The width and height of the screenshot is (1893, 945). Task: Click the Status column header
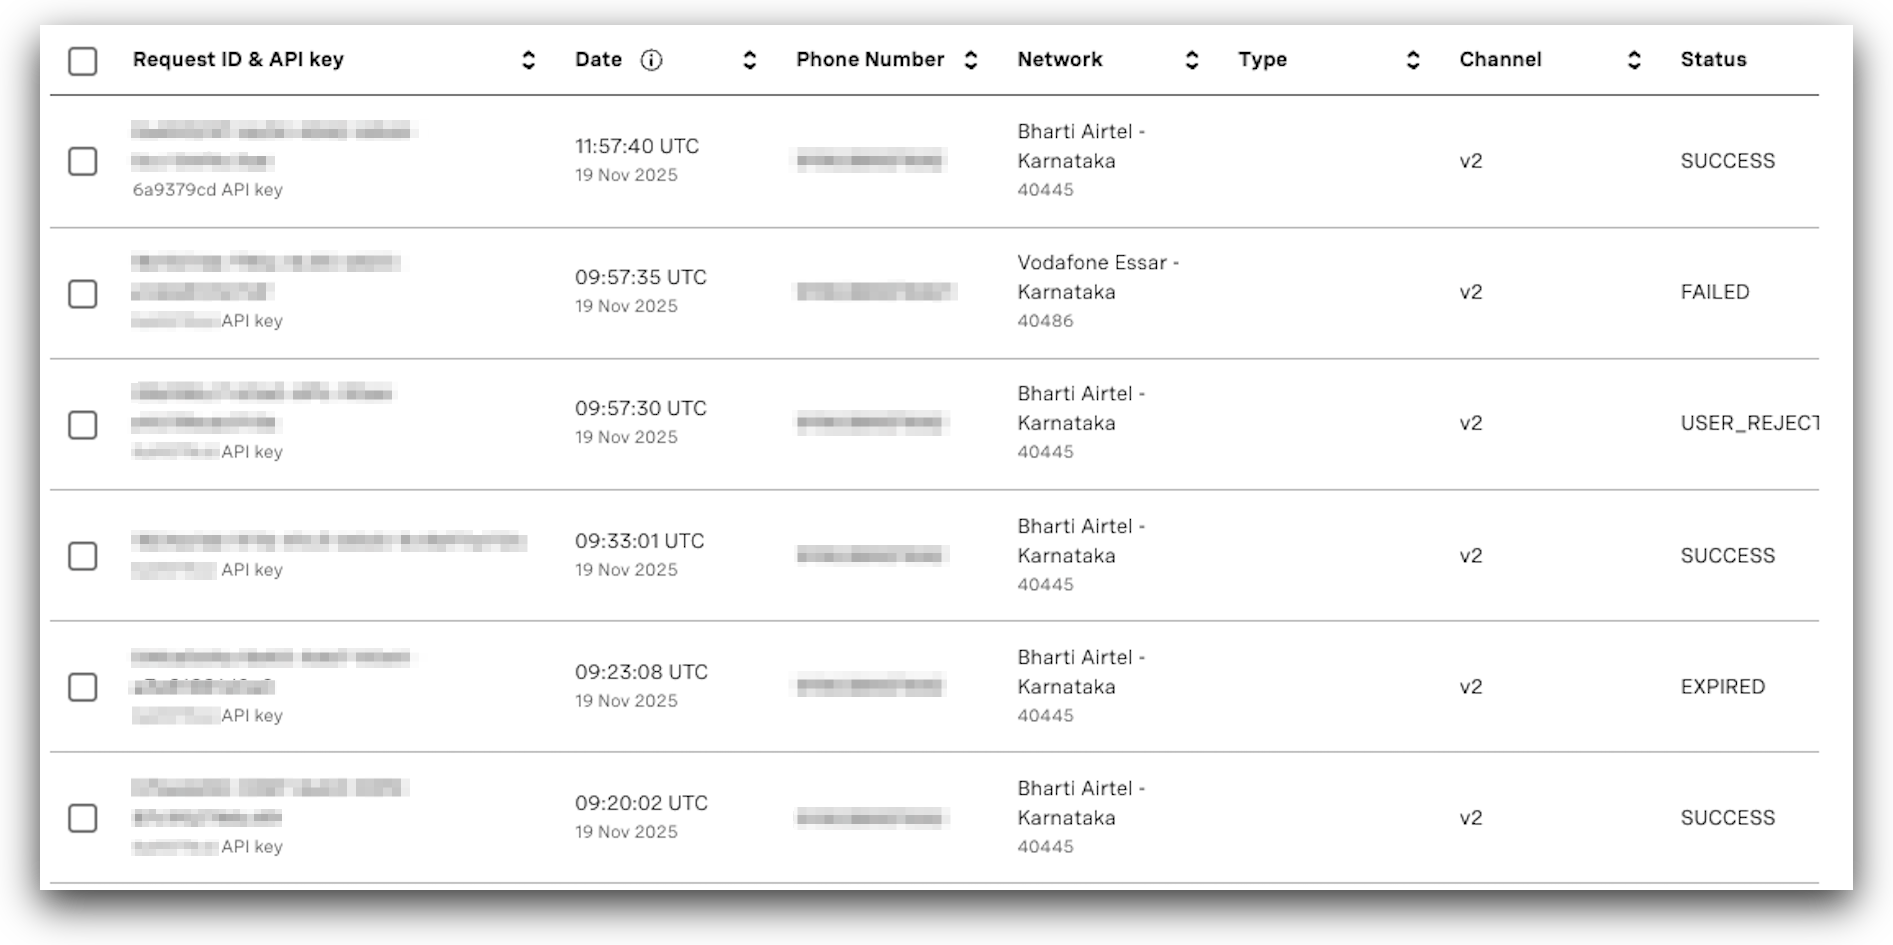click(1712, 59)
